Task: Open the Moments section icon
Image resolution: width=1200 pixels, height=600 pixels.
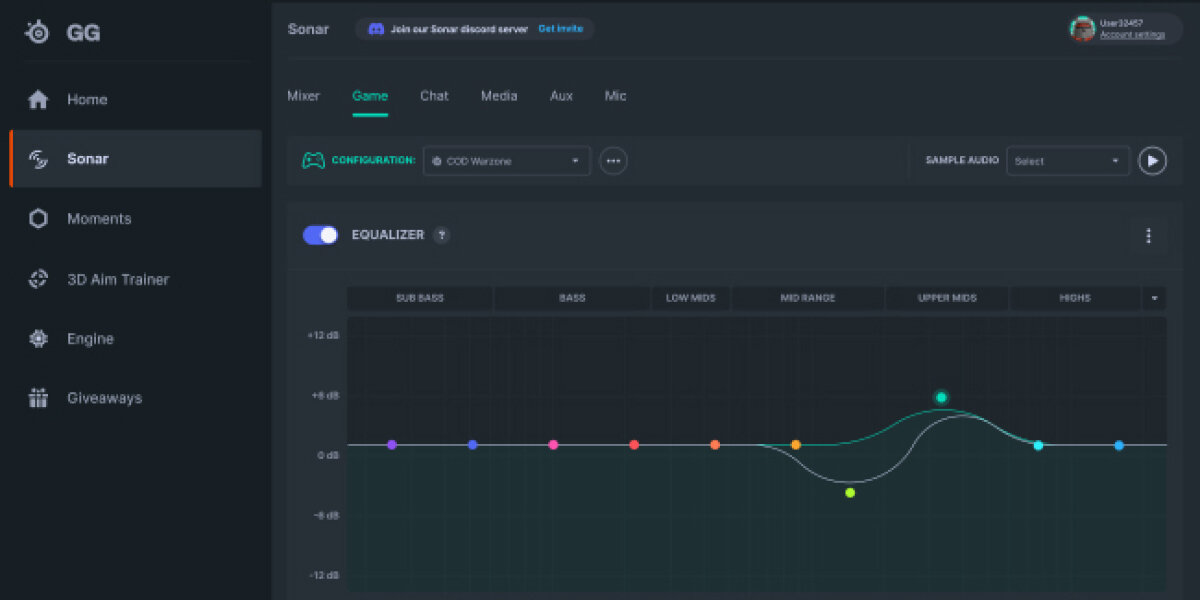Action: click(38, 219)
